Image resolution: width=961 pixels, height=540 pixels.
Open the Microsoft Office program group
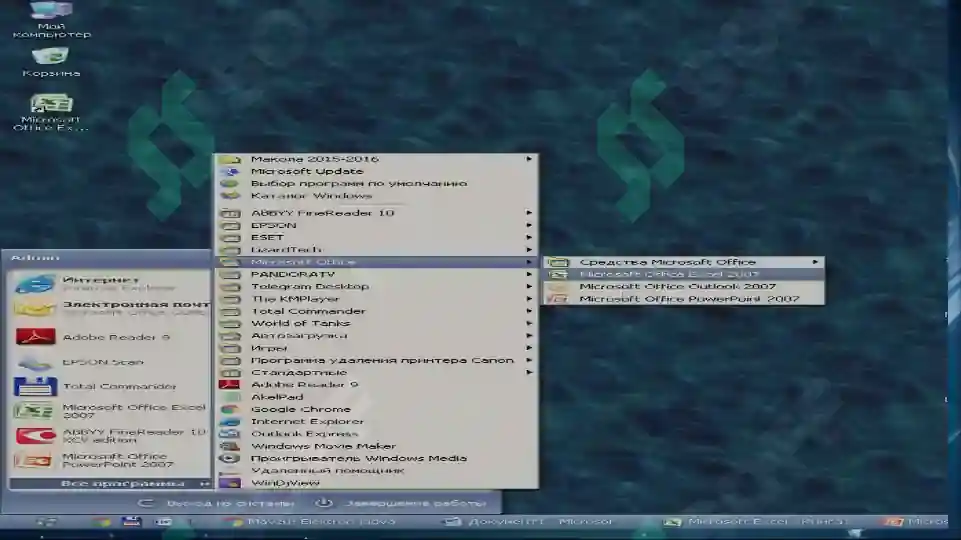point(376,262)
